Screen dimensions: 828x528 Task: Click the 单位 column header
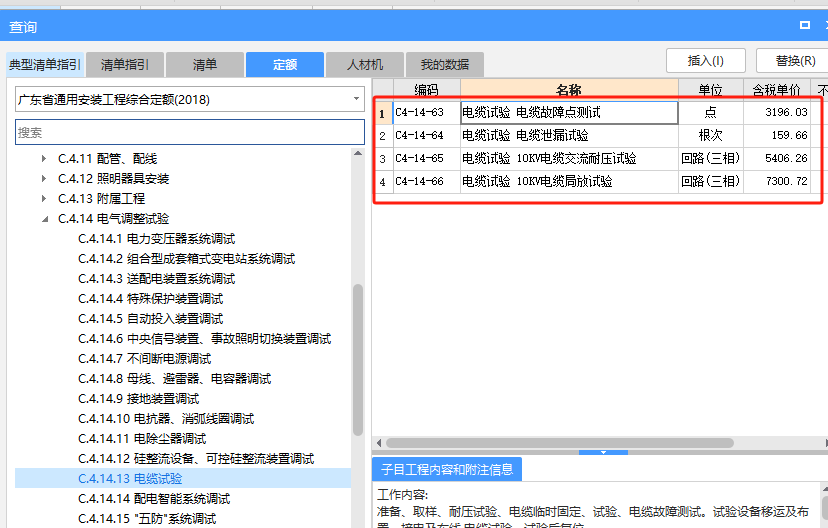click(710, 88)
